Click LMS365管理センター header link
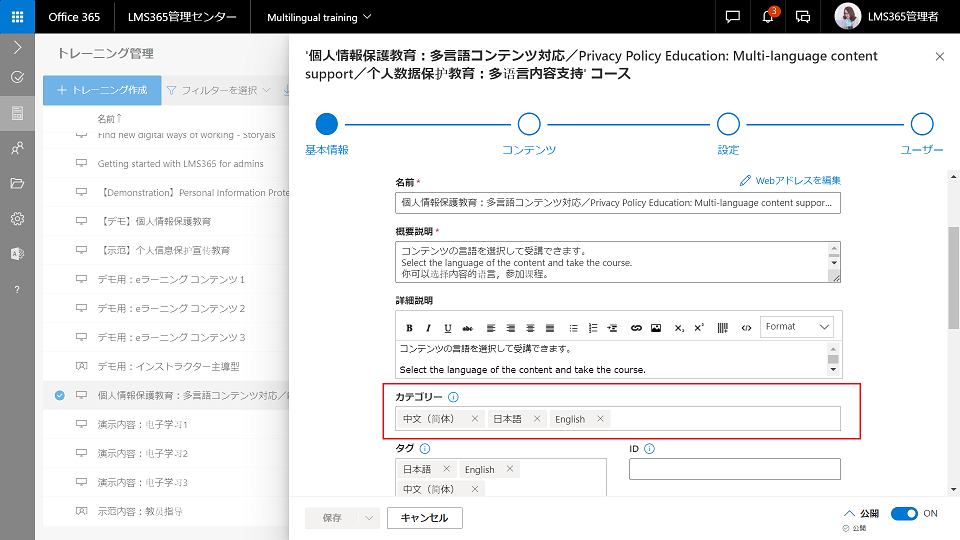 pos(182,17)
